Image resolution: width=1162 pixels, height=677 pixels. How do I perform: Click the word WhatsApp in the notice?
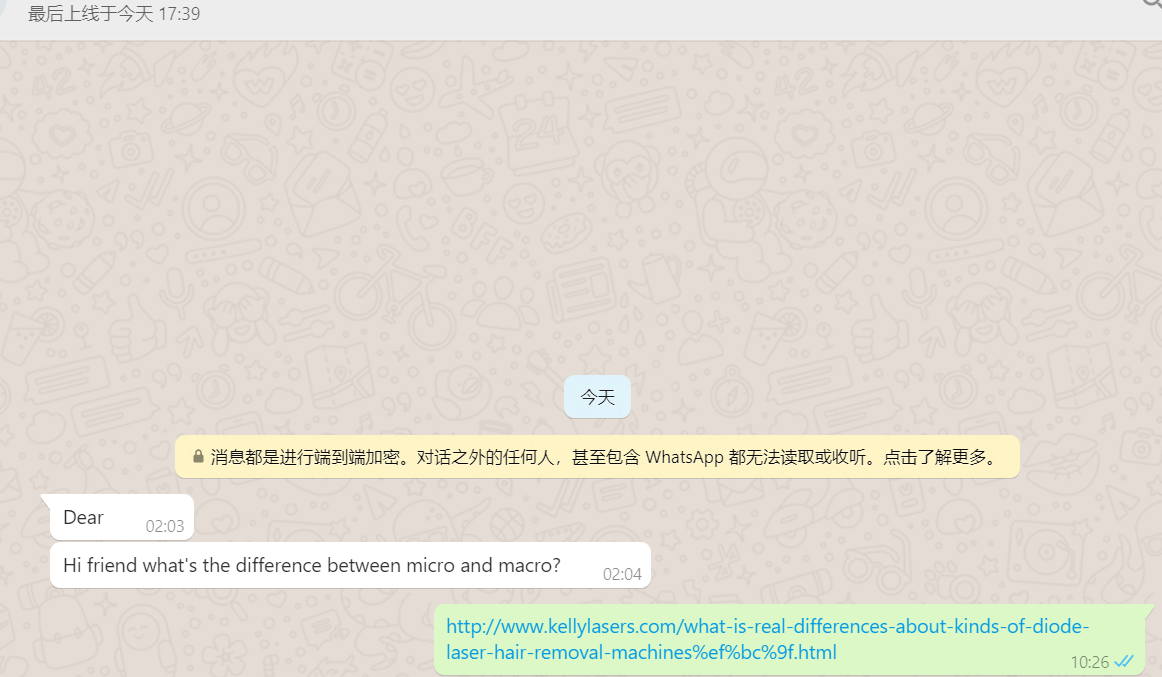pyautogui.click(x=684, y=457)
